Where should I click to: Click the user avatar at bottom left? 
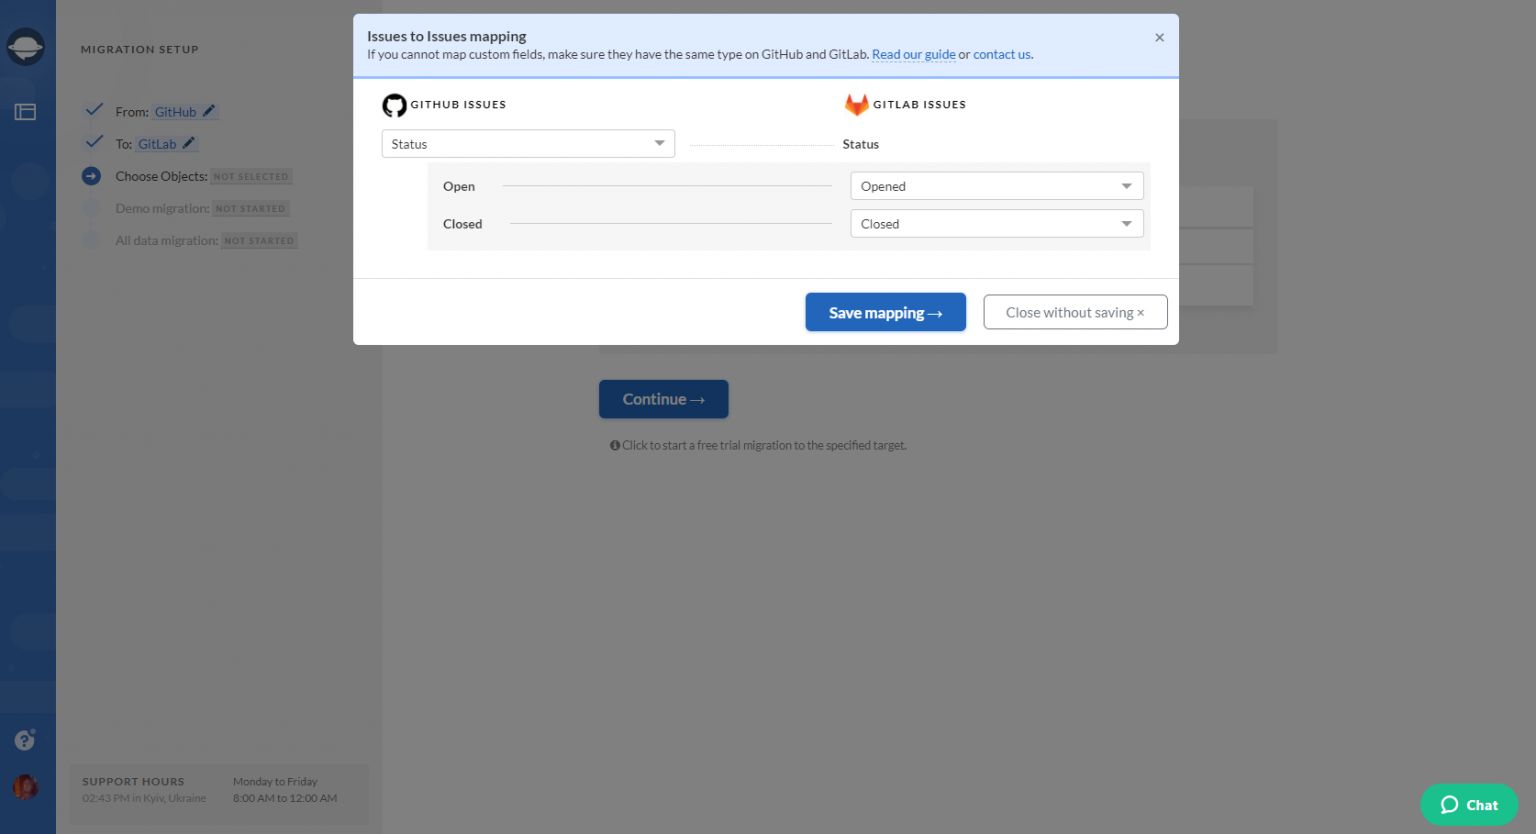pos(24,787)
